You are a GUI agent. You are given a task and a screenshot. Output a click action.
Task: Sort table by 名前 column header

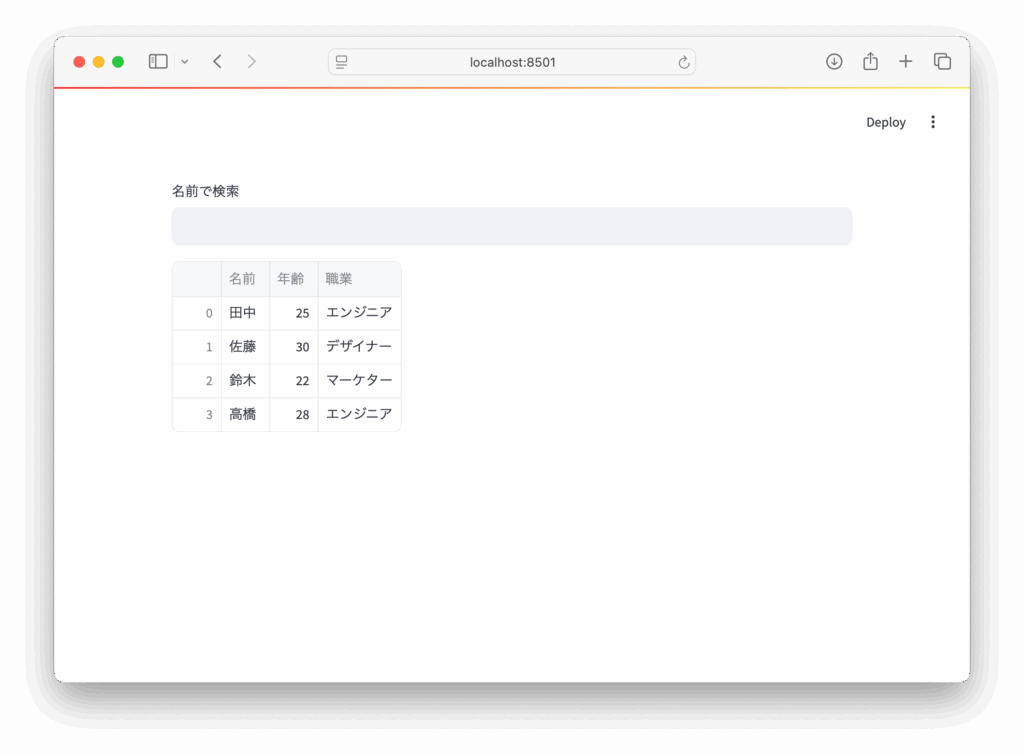click(244, 279)
